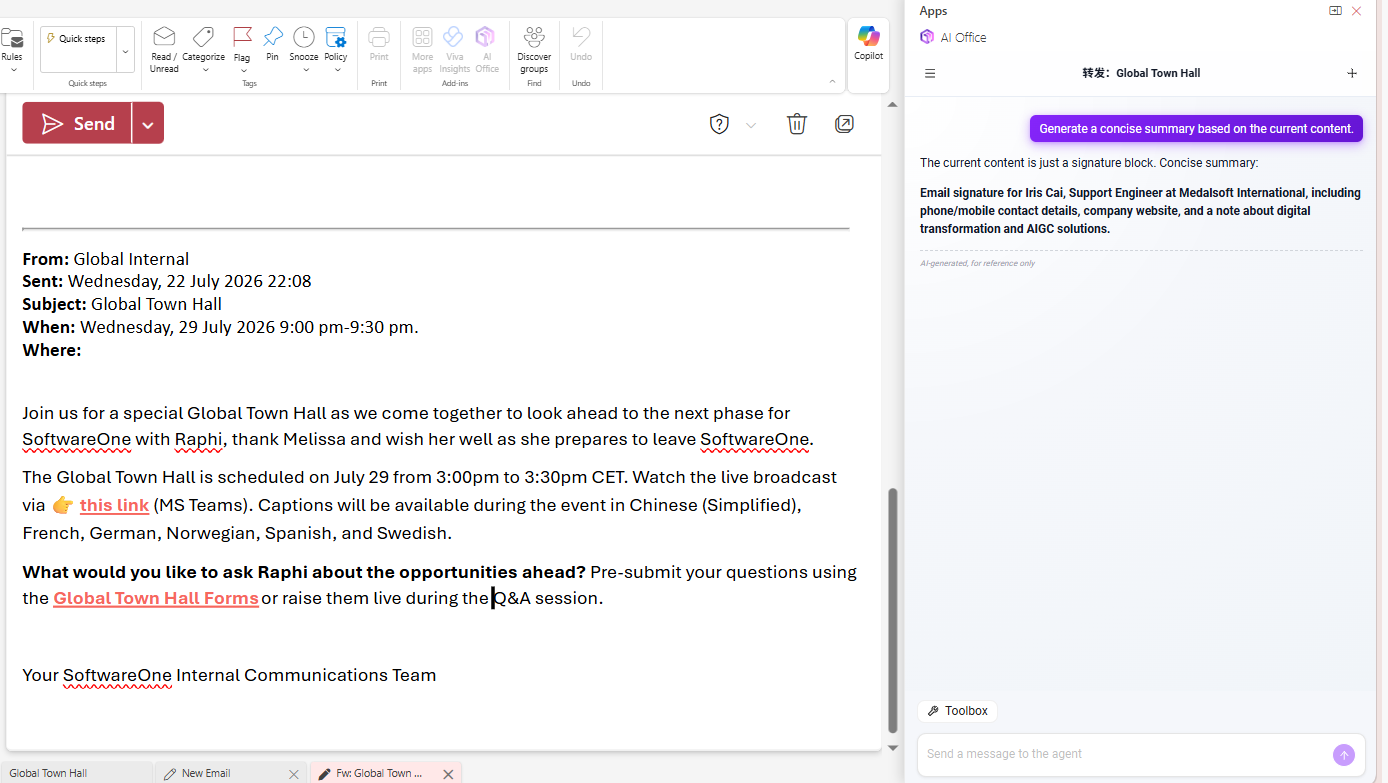
Task: Click the shield question-mark sensitivity icon
Action: coord(719,124)
